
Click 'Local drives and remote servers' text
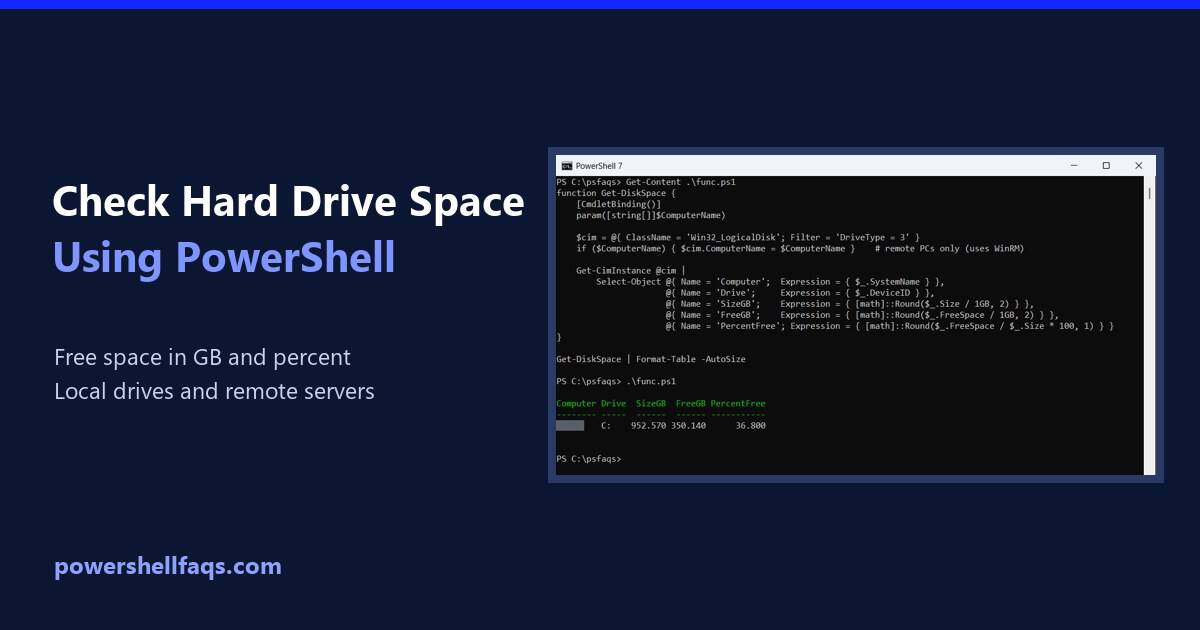pos(215,391)
